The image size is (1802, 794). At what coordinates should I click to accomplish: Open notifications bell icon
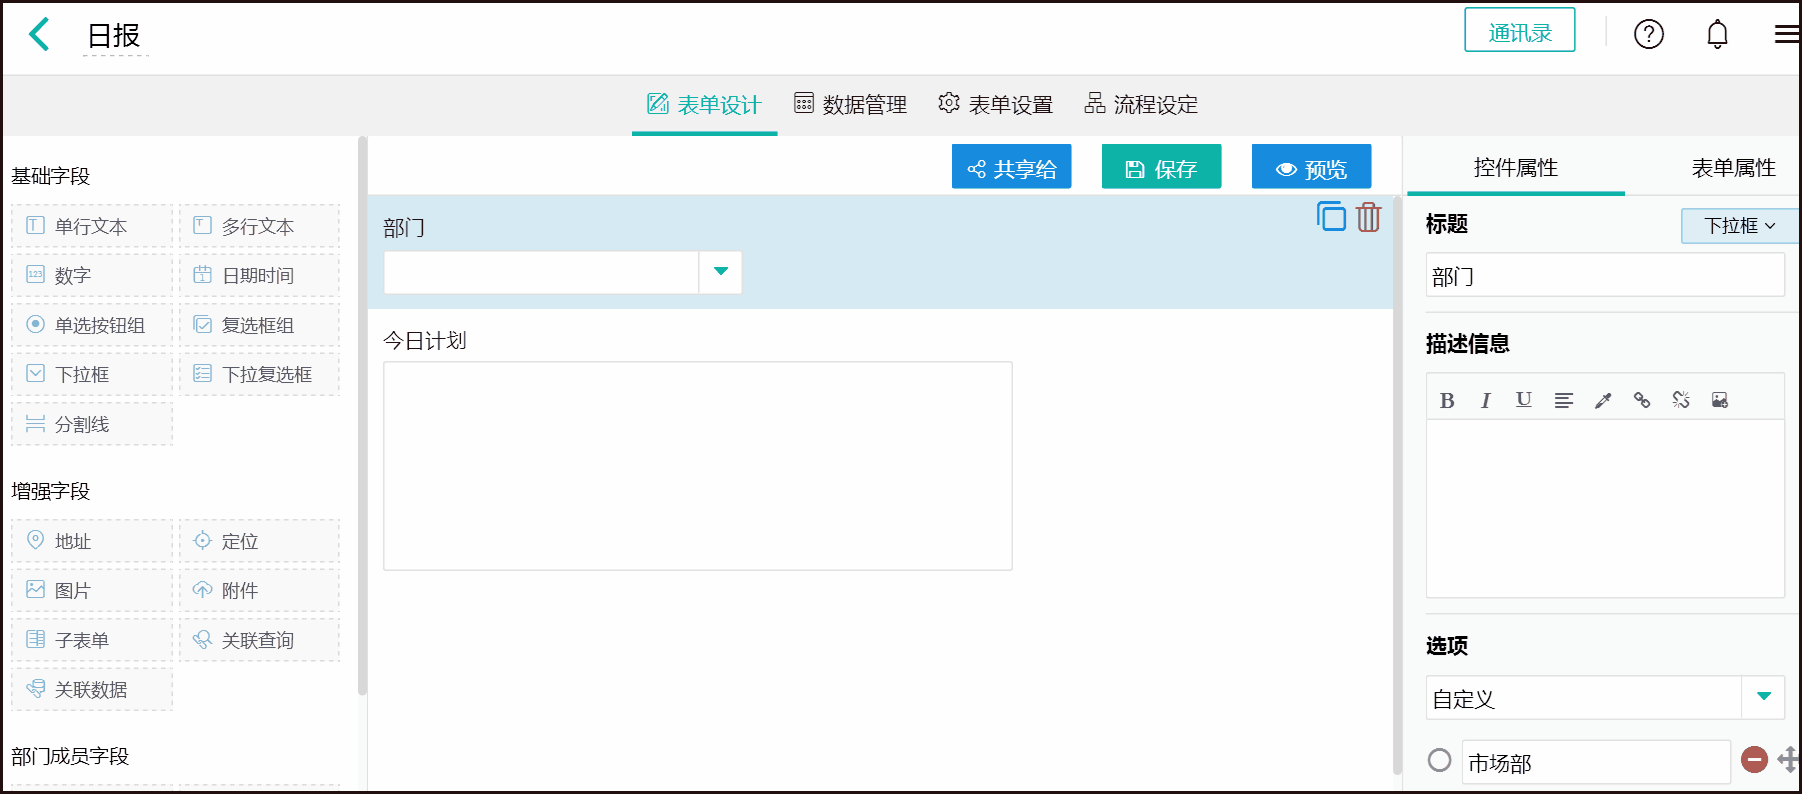coord(1717,34)
